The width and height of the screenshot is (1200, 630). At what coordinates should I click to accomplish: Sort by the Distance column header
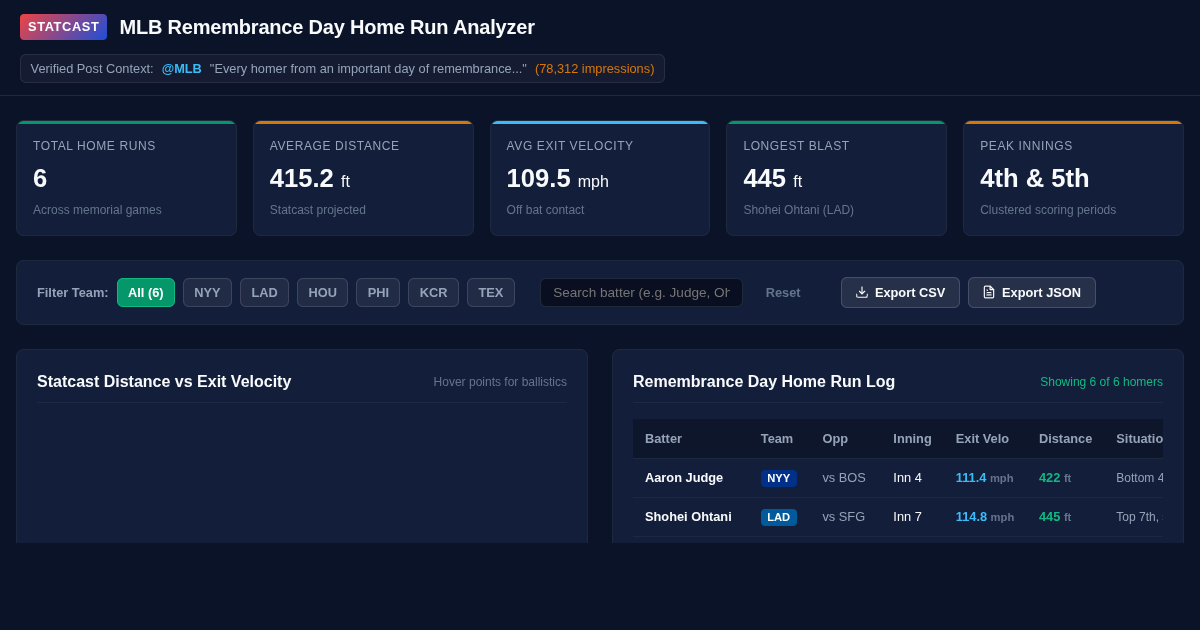[1065, 438]
